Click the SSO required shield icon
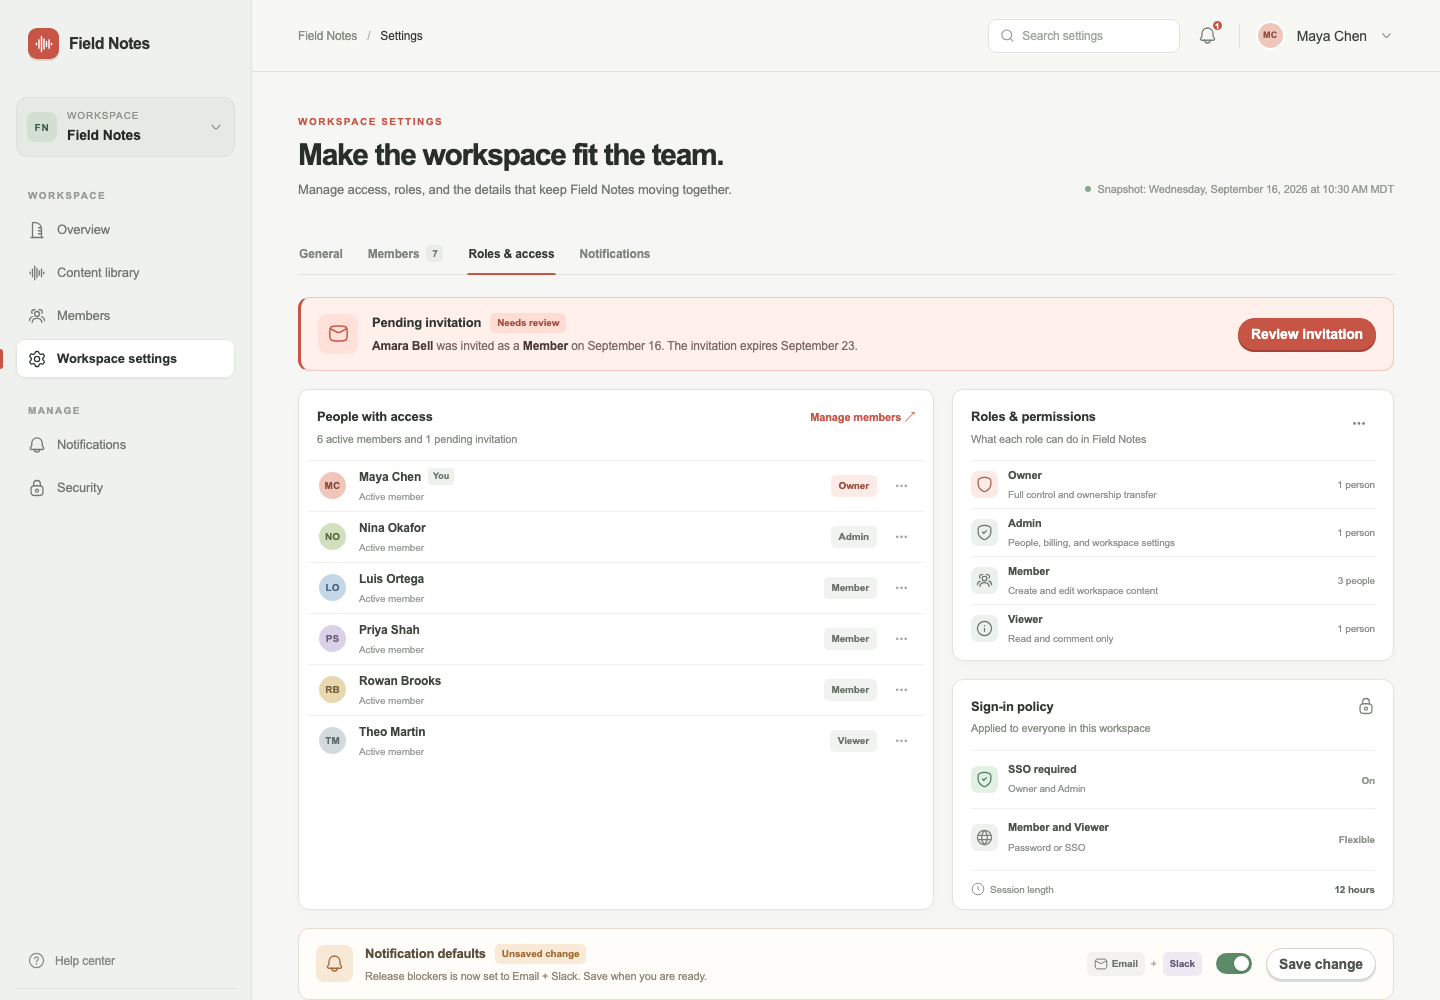1440x1000 pixels. click(985, 779)
